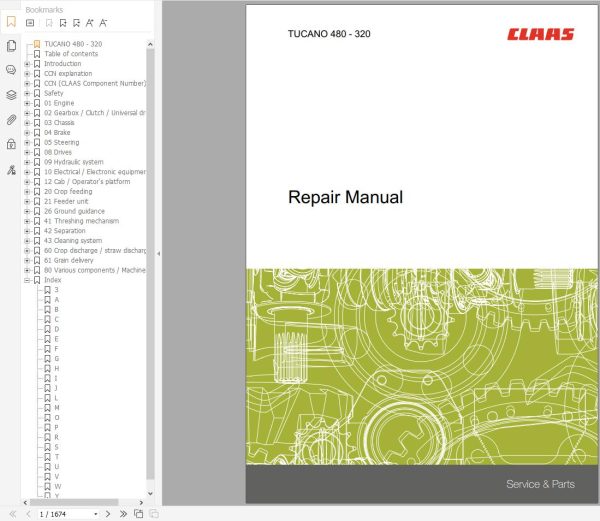Expand the CCN explanation bookmark
Screen dimensions: 600x521
pyautogui.click(x=27, y=73)
